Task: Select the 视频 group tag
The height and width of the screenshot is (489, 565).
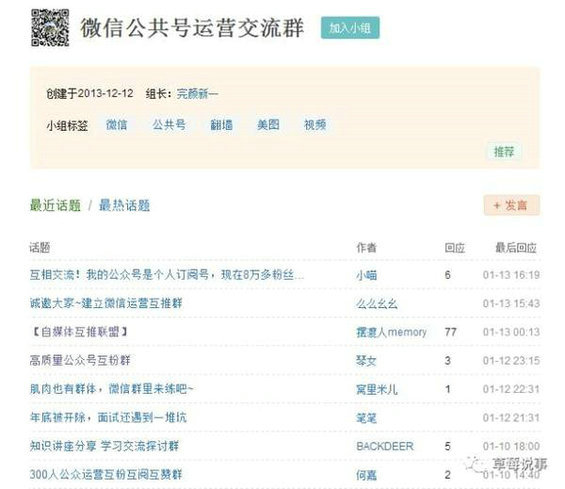Action: tap(315, 125)
